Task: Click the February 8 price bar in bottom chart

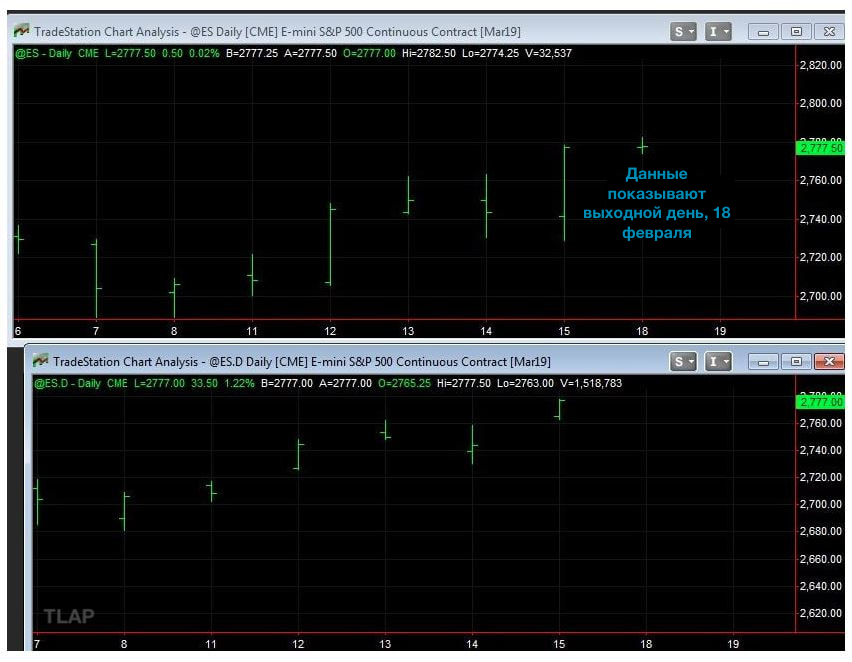Action: click(x=124, y=511)
